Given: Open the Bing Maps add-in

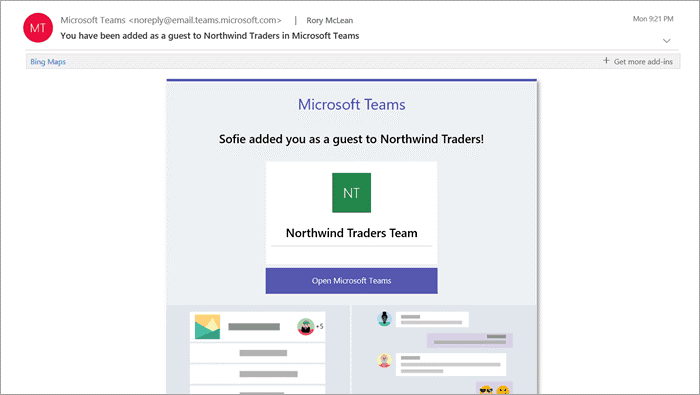Looking at the screenshot, I should 48,62.
